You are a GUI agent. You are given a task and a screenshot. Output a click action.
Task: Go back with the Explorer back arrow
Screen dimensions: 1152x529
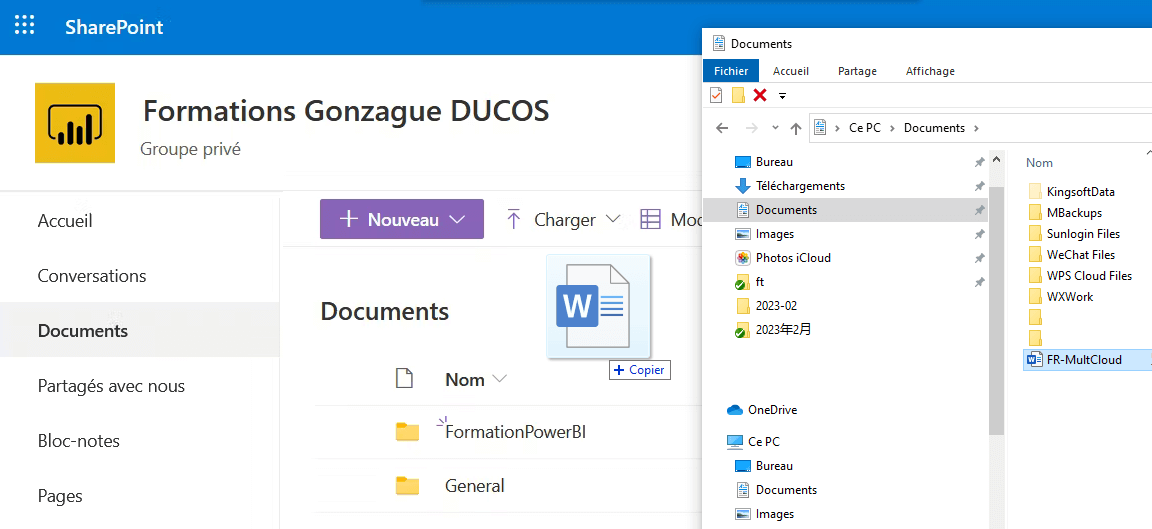click(x=722, y=128)
